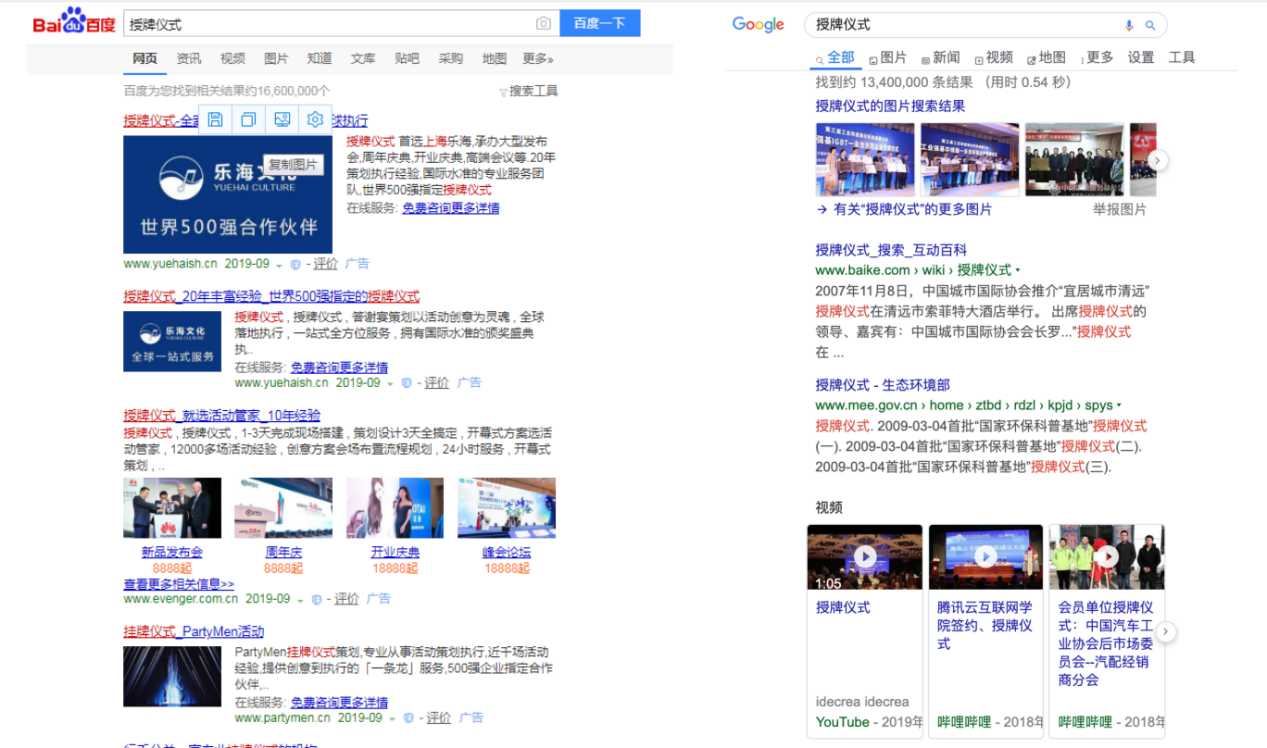
Task: Open Baidu's 搜索工具 filter
Action: pos(528,91)
